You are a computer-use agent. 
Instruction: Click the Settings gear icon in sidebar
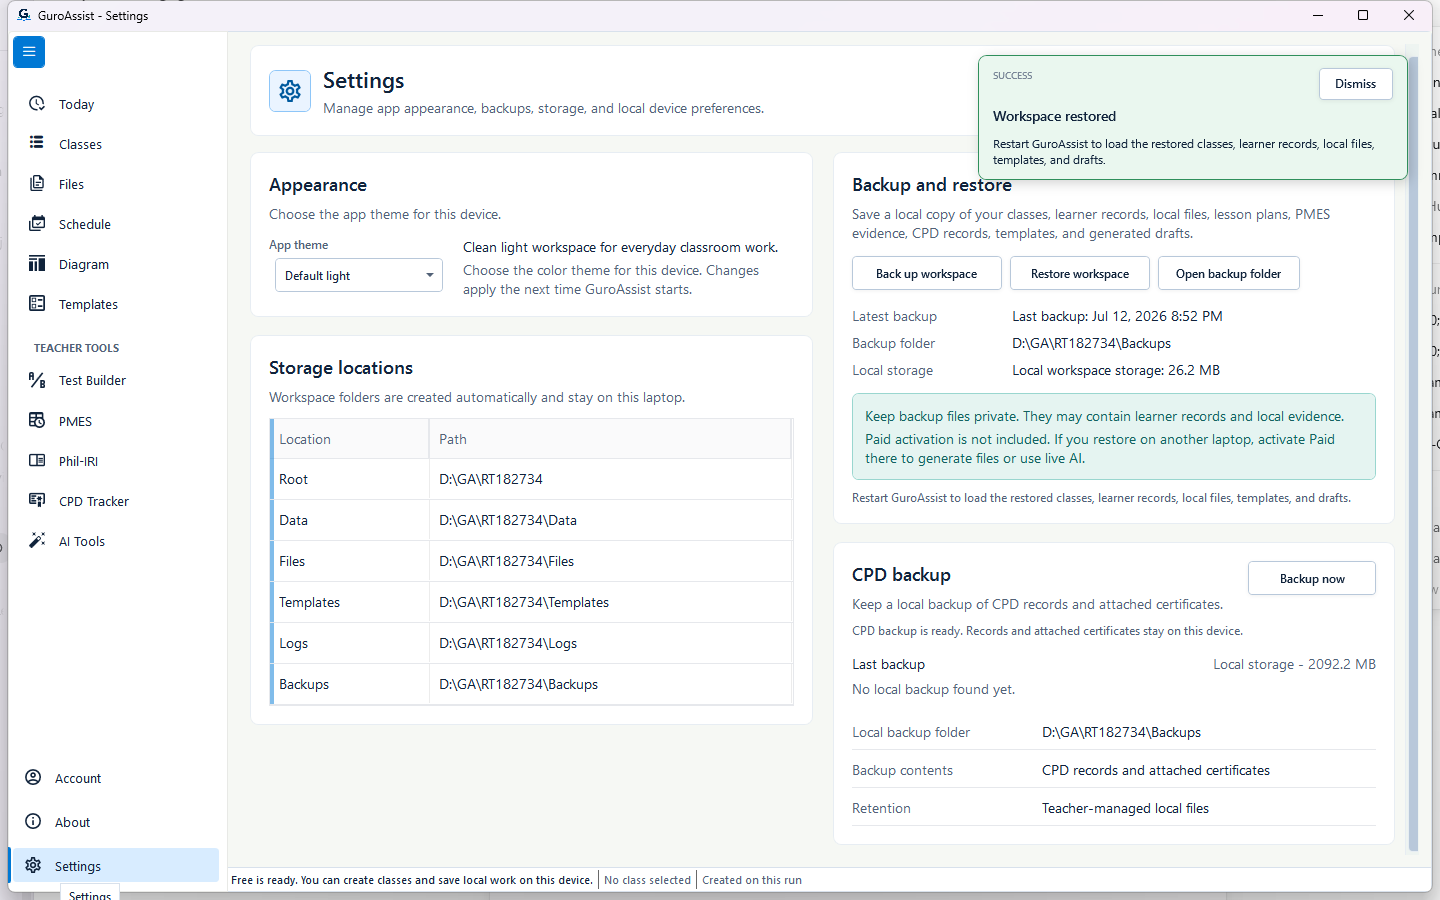coord(33,865)
